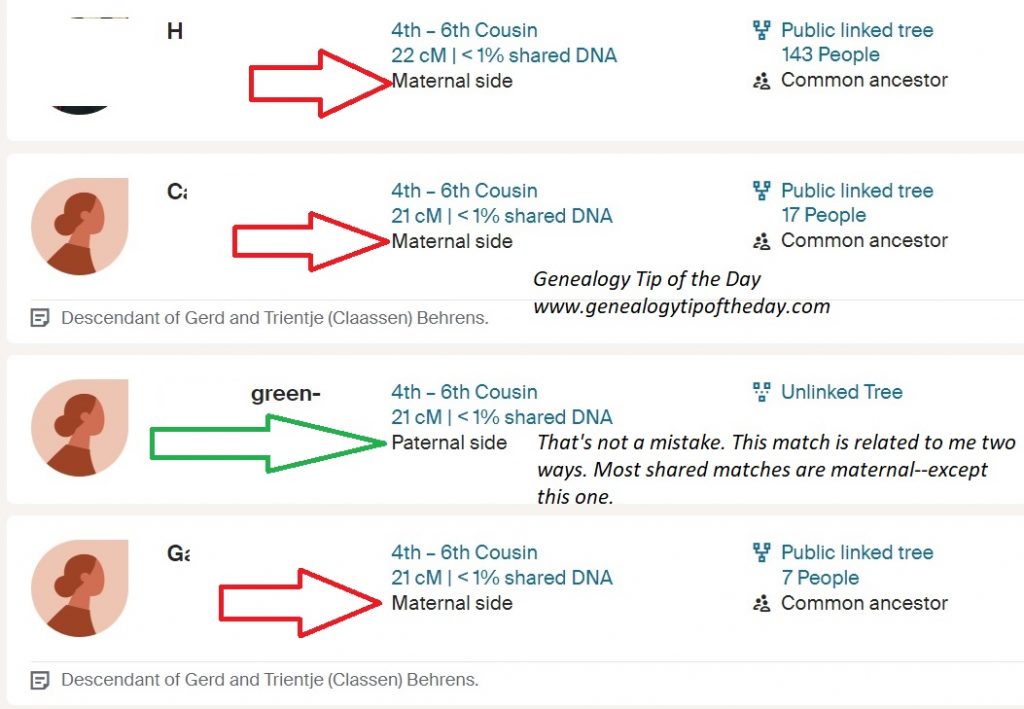Viewport: 1024px width, 709px height.
Task: Open the profile avatar for match "Ca"
Action: (x=80, y=226)
